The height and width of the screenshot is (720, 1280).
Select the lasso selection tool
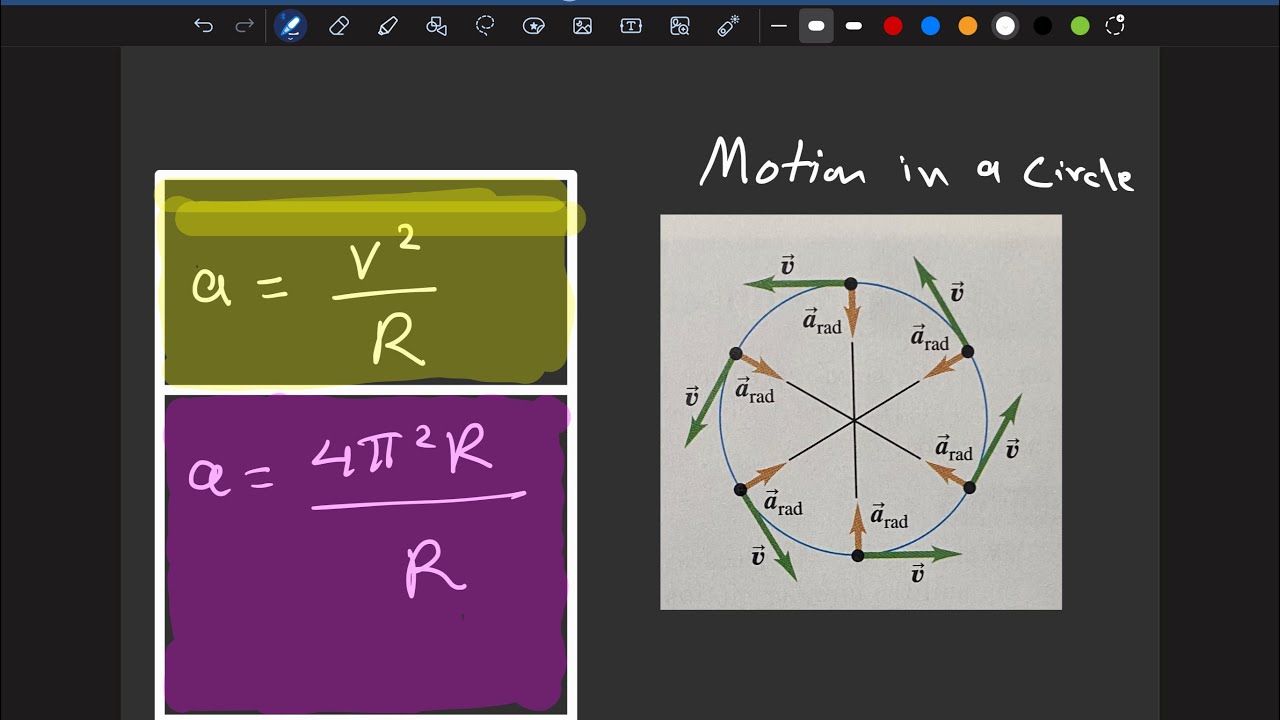485,26
